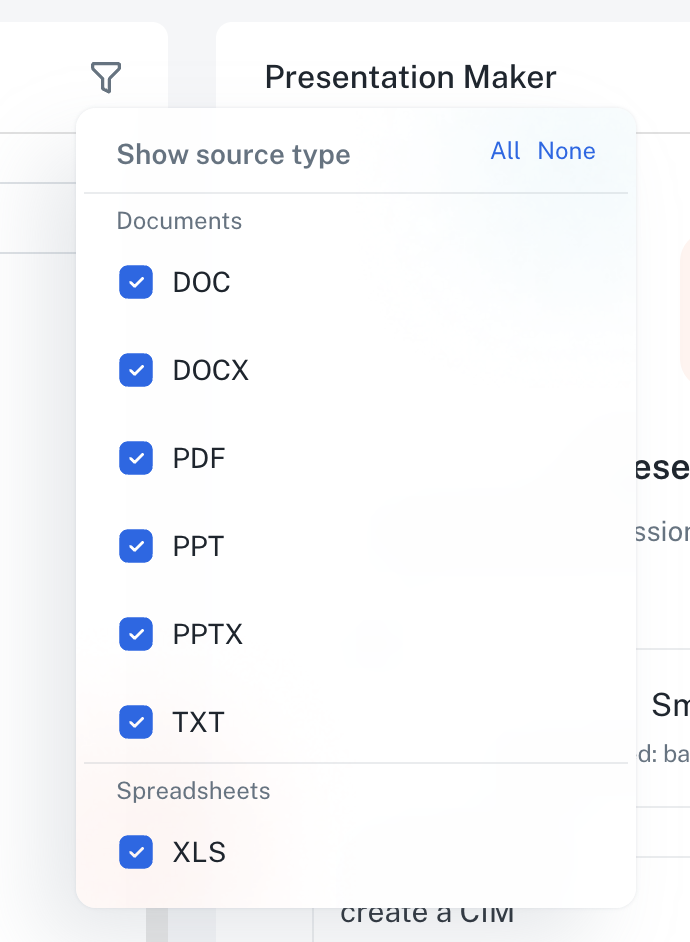
Task: Click the blue checkmark icon beside DOC
Action: (136, 282)
